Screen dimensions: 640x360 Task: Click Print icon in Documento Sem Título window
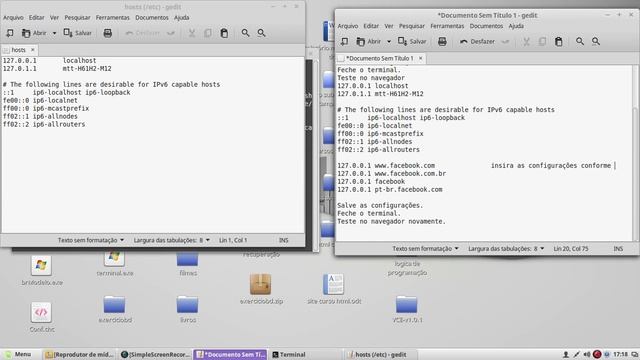(442, 41)
